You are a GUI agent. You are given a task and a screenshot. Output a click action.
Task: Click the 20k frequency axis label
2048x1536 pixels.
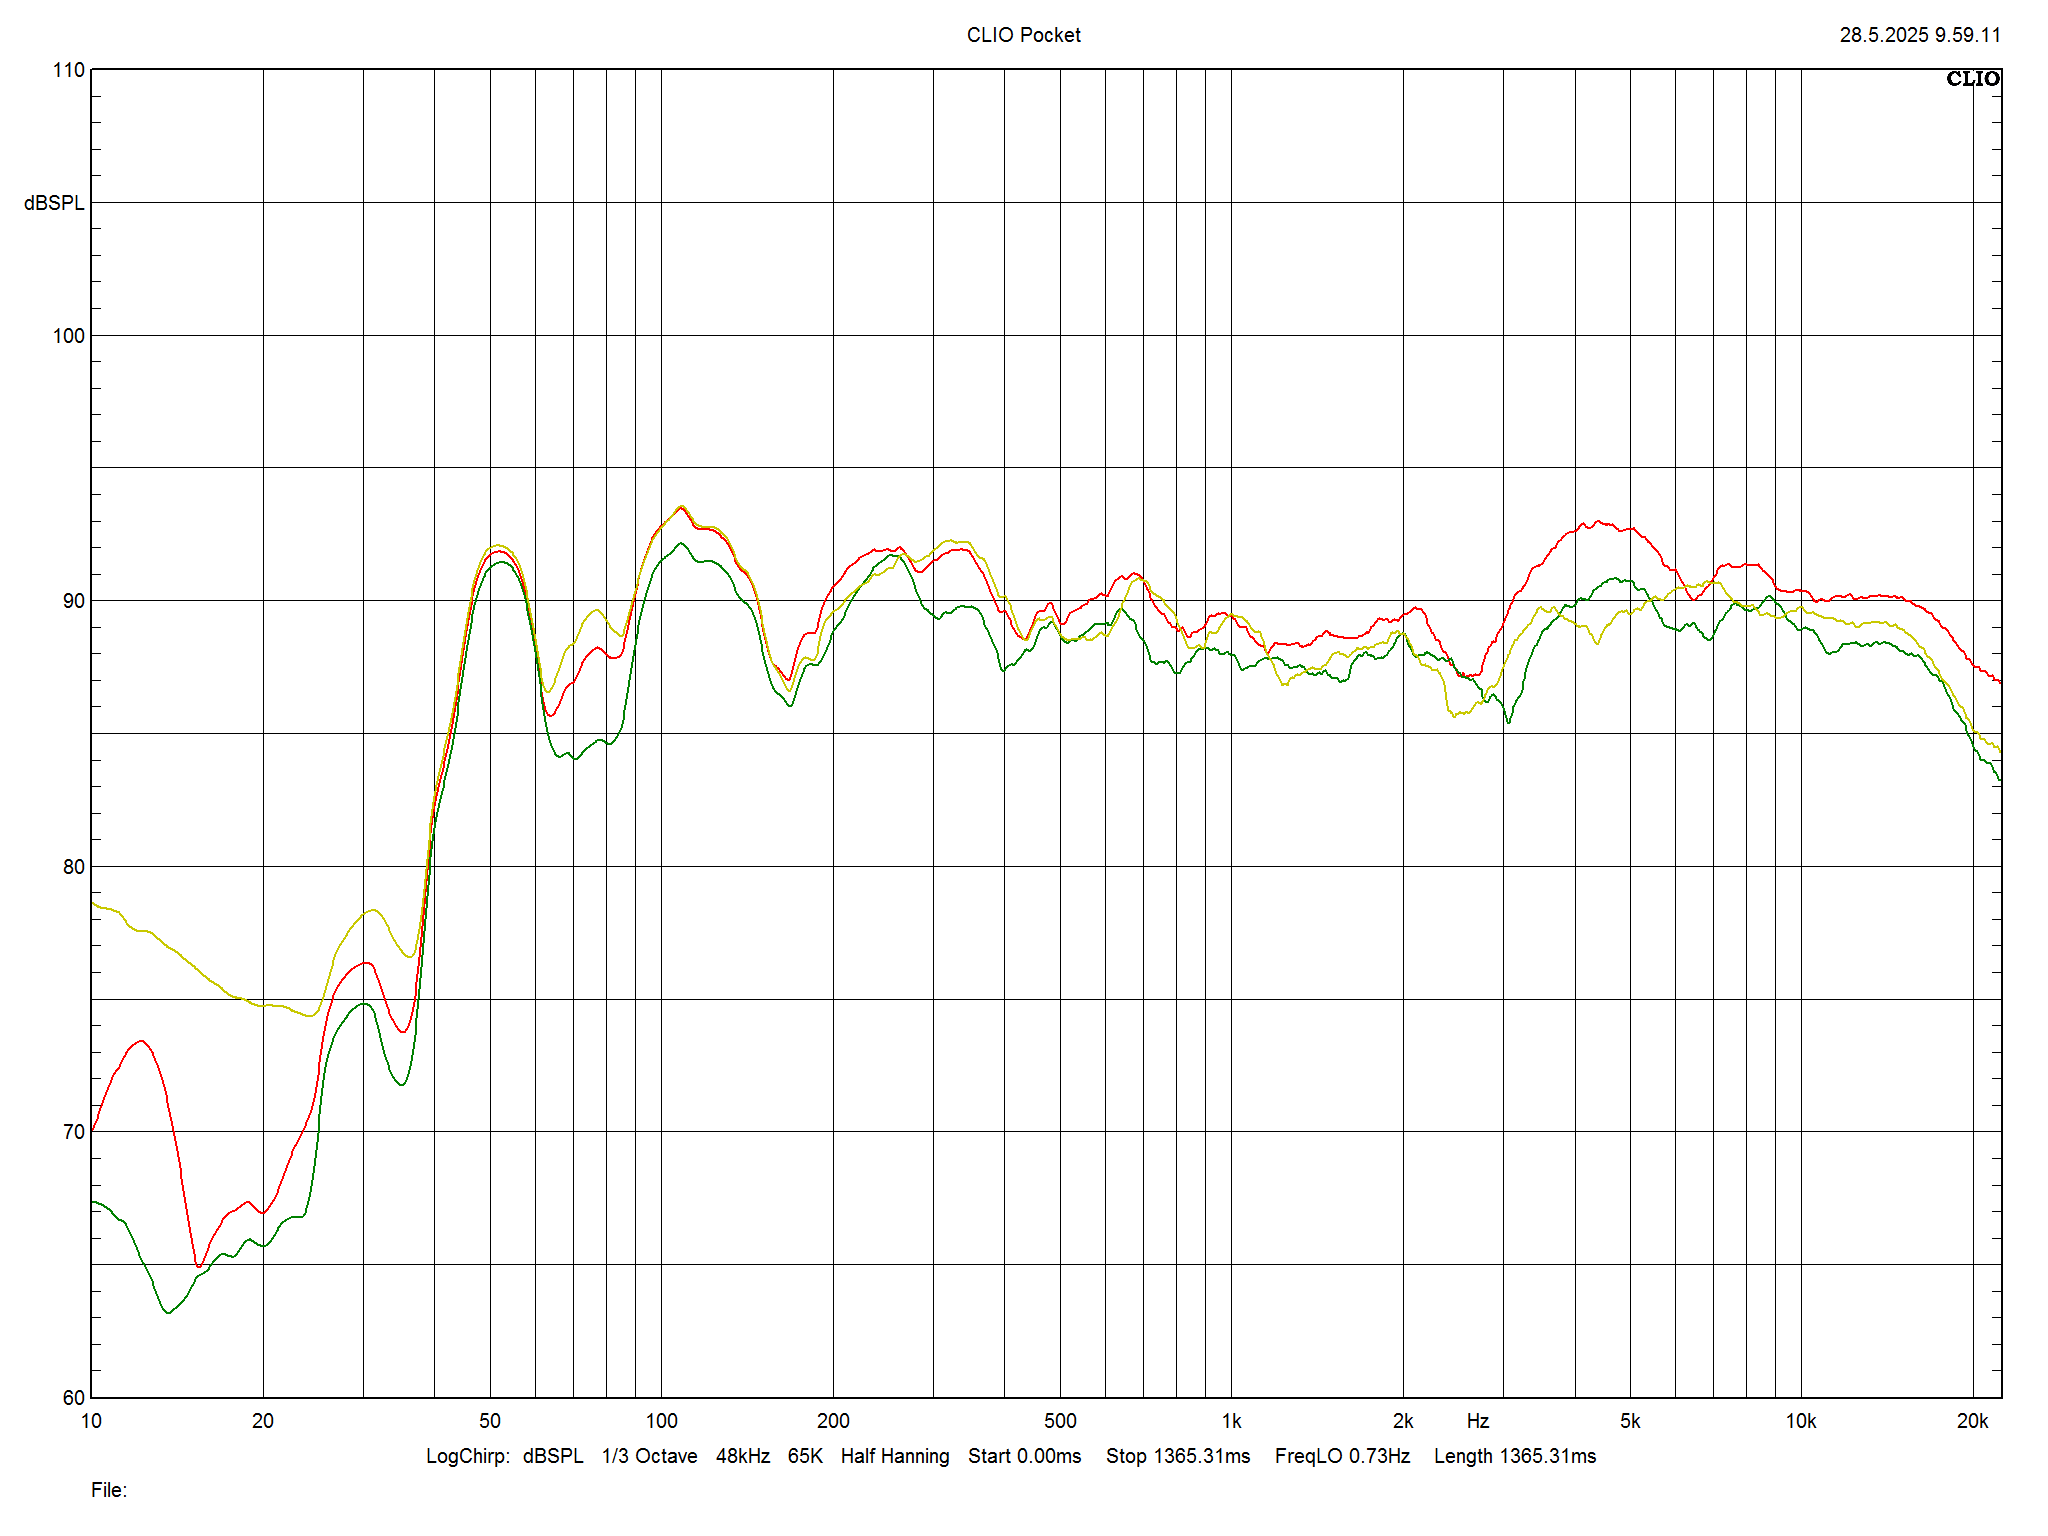tap(1971, 1421)
